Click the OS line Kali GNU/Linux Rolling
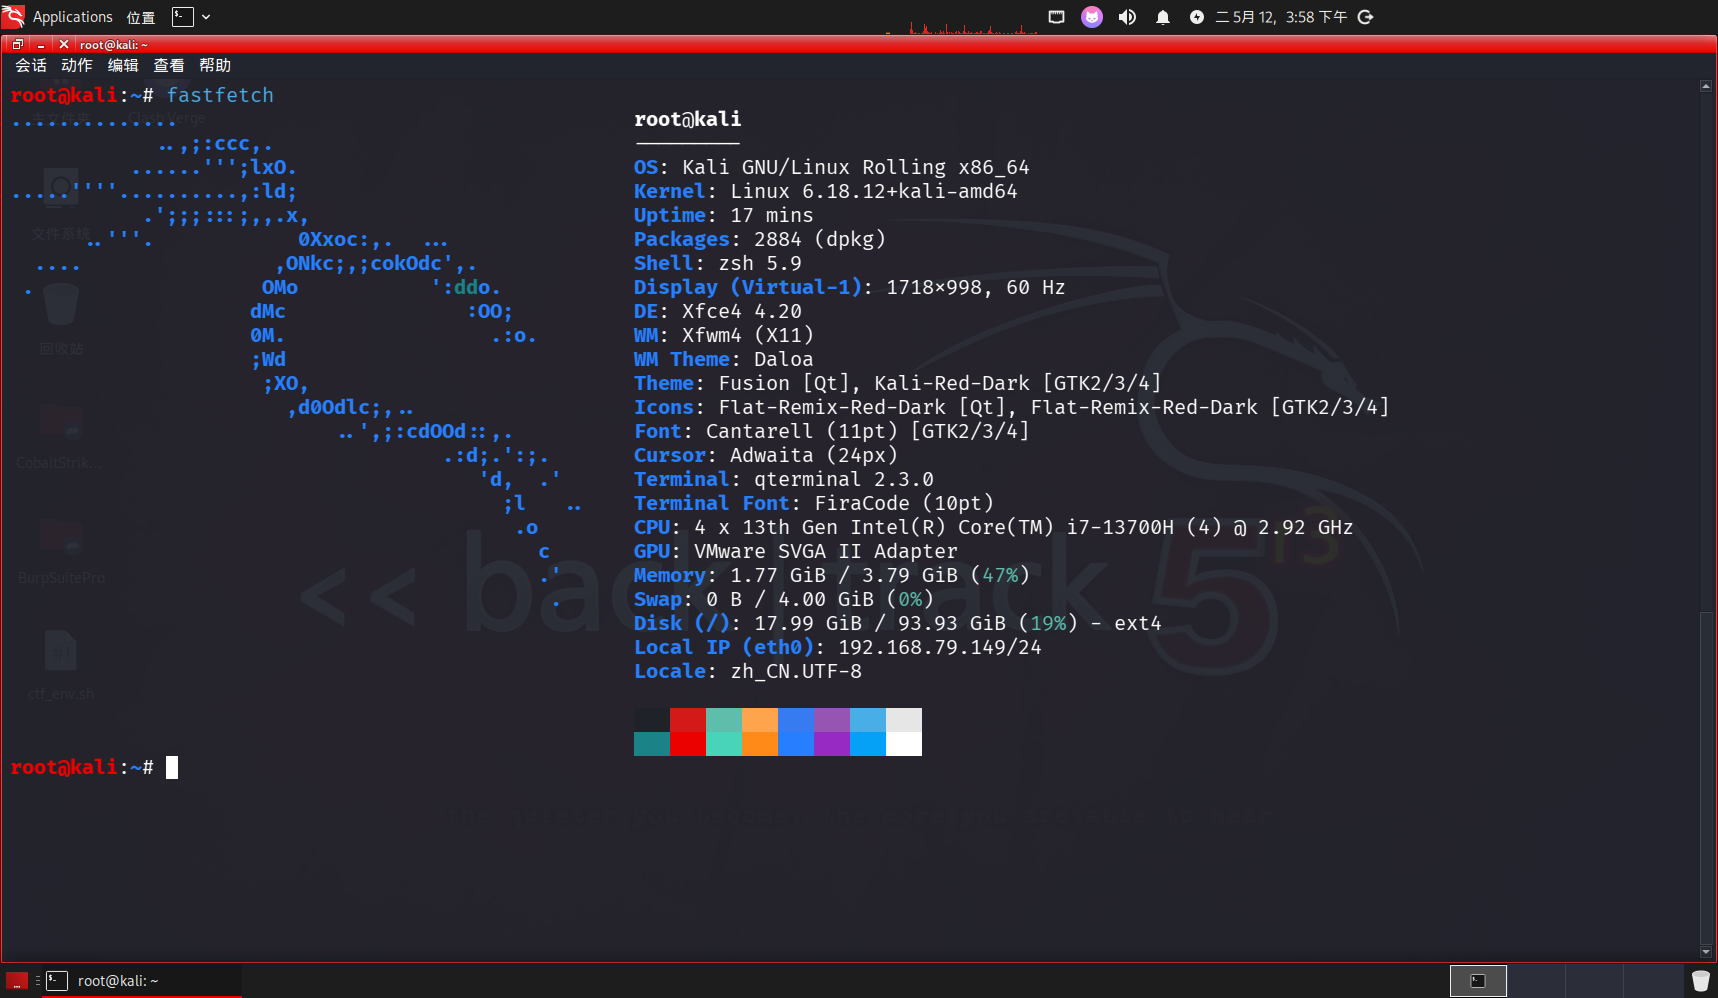This screenshot has width=1718, height=998. [x=832, y=167]
